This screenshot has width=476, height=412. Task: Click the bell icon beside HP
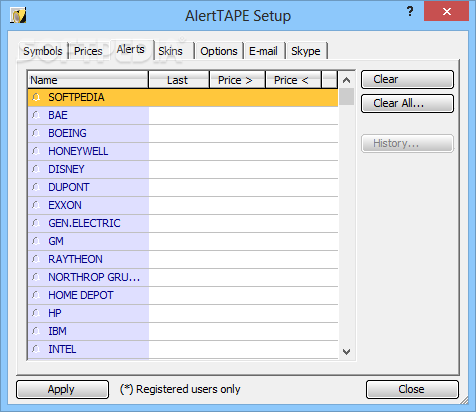pyautogui.click(x=36, y=313)
